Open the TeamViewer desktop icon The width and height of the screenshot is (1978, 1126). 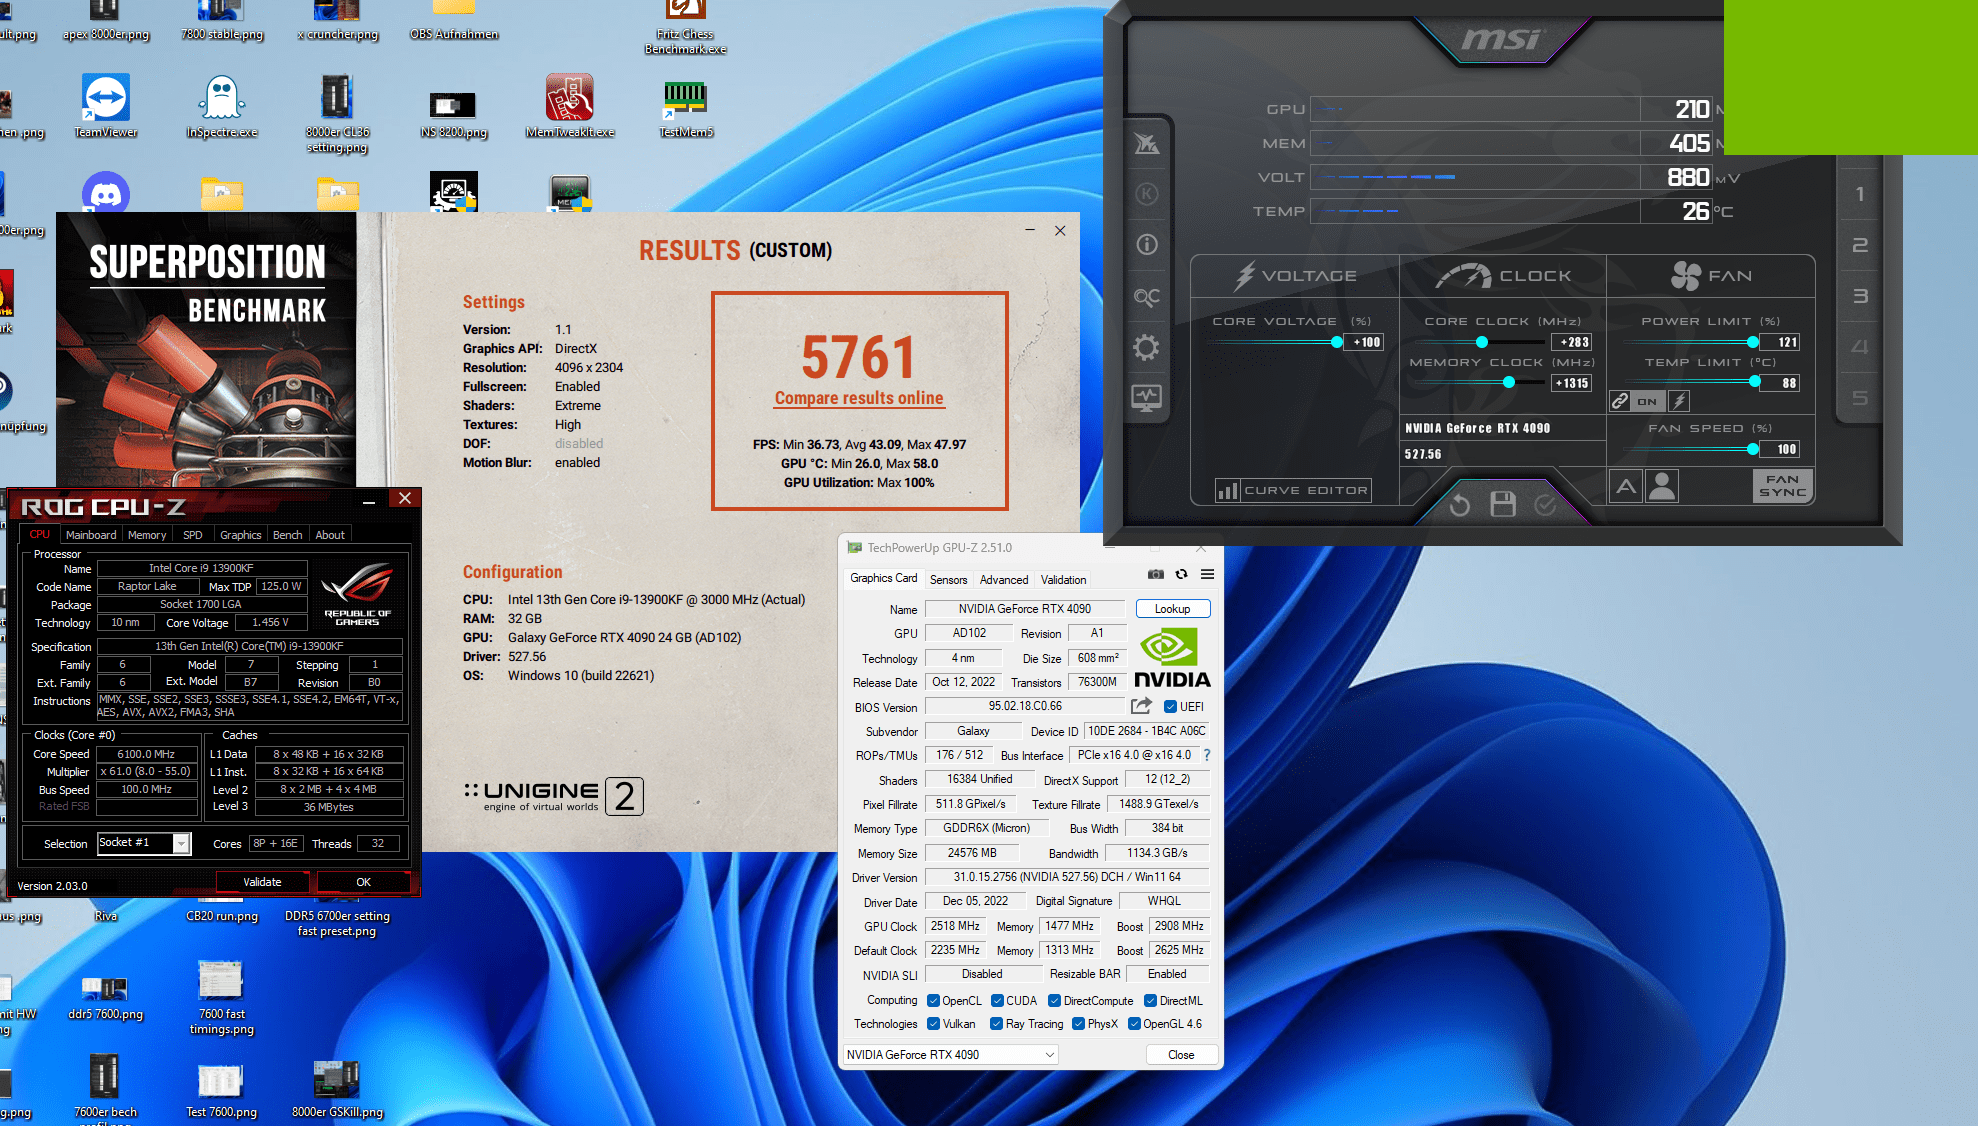[x=106, y=106]
